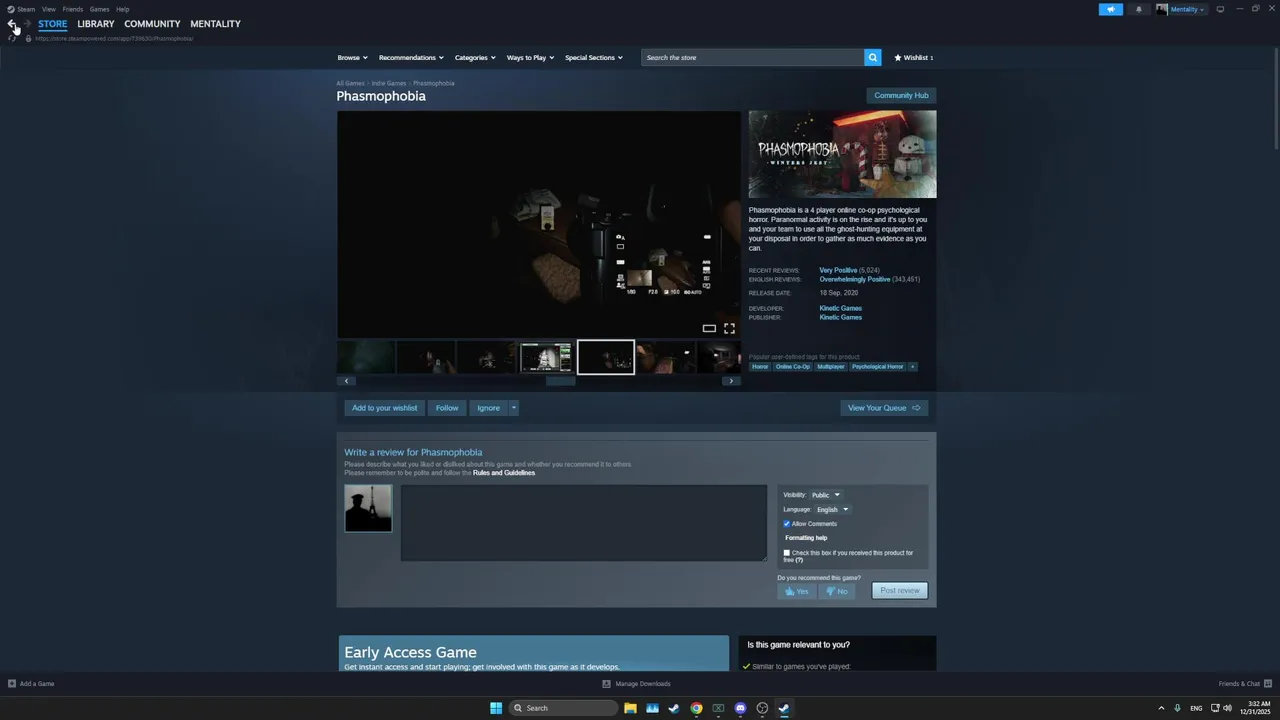Screen dimensions: 1280x720
Task: Enter fullscreen on the media player
Action: 729,328
